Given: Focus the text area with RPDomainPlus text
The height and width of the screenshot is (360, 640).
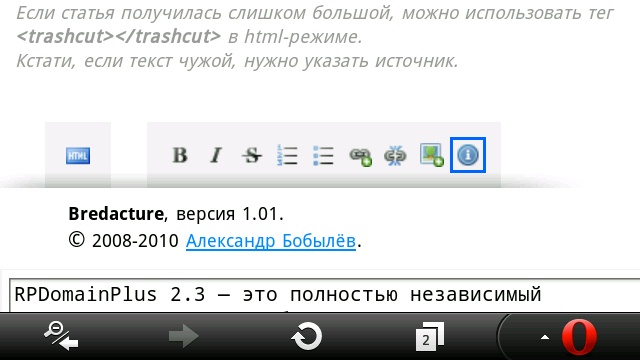Looking at the screenshot, I should pyautogui.click(x=324, y=295).
